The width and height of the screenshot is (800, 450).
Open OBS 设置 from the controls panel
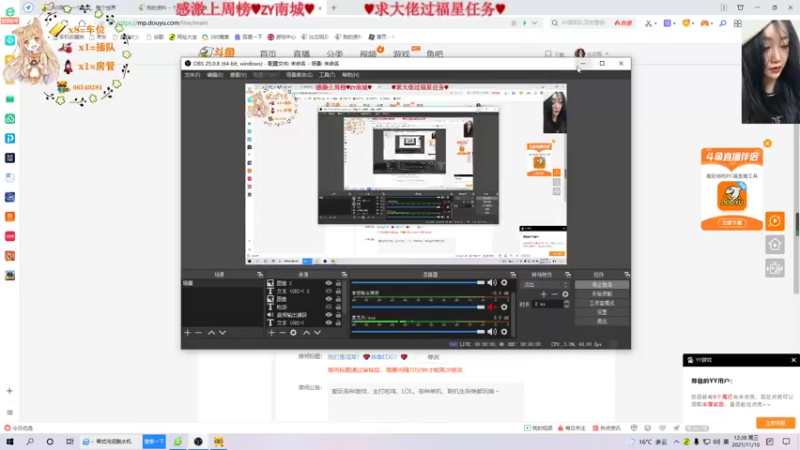coord(602,312)
